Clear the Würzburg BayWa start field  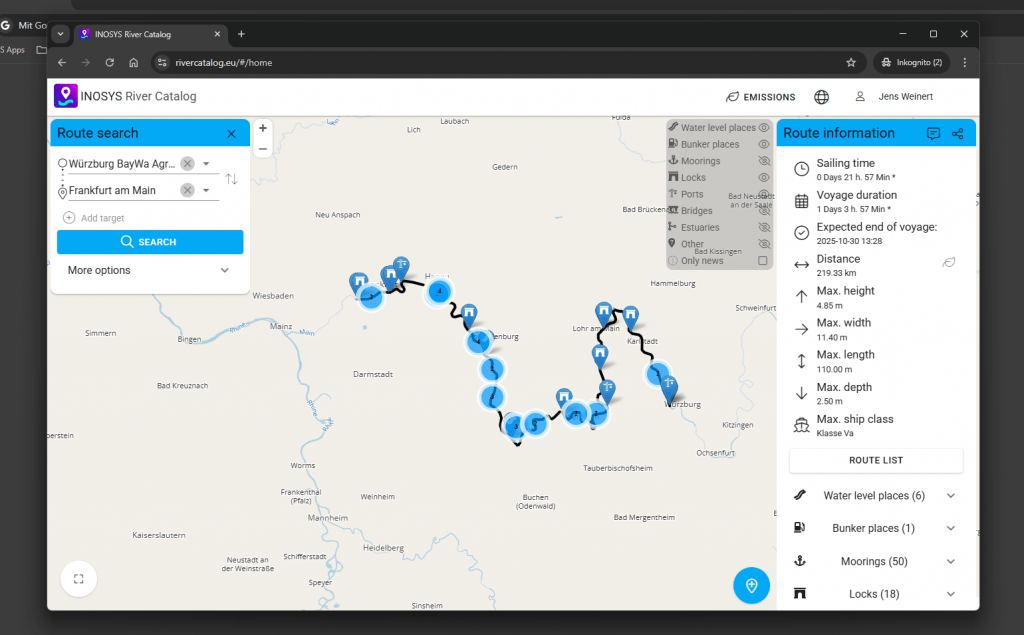coord(187,163)
